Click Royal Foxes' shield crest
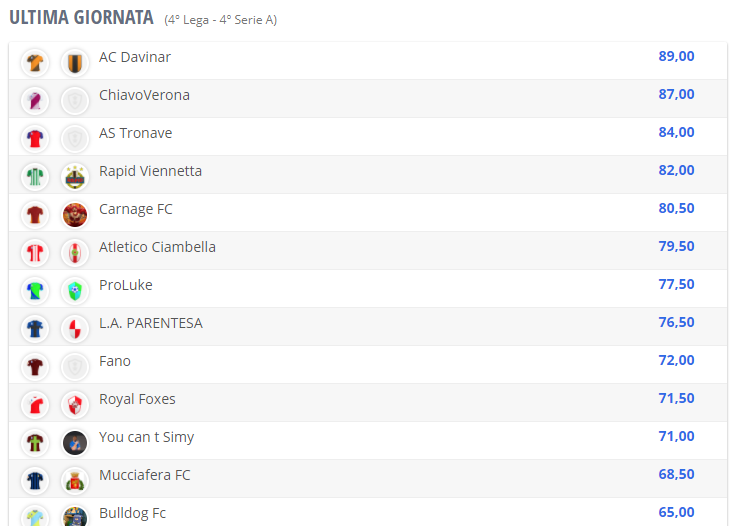 (x=75, y=405)
